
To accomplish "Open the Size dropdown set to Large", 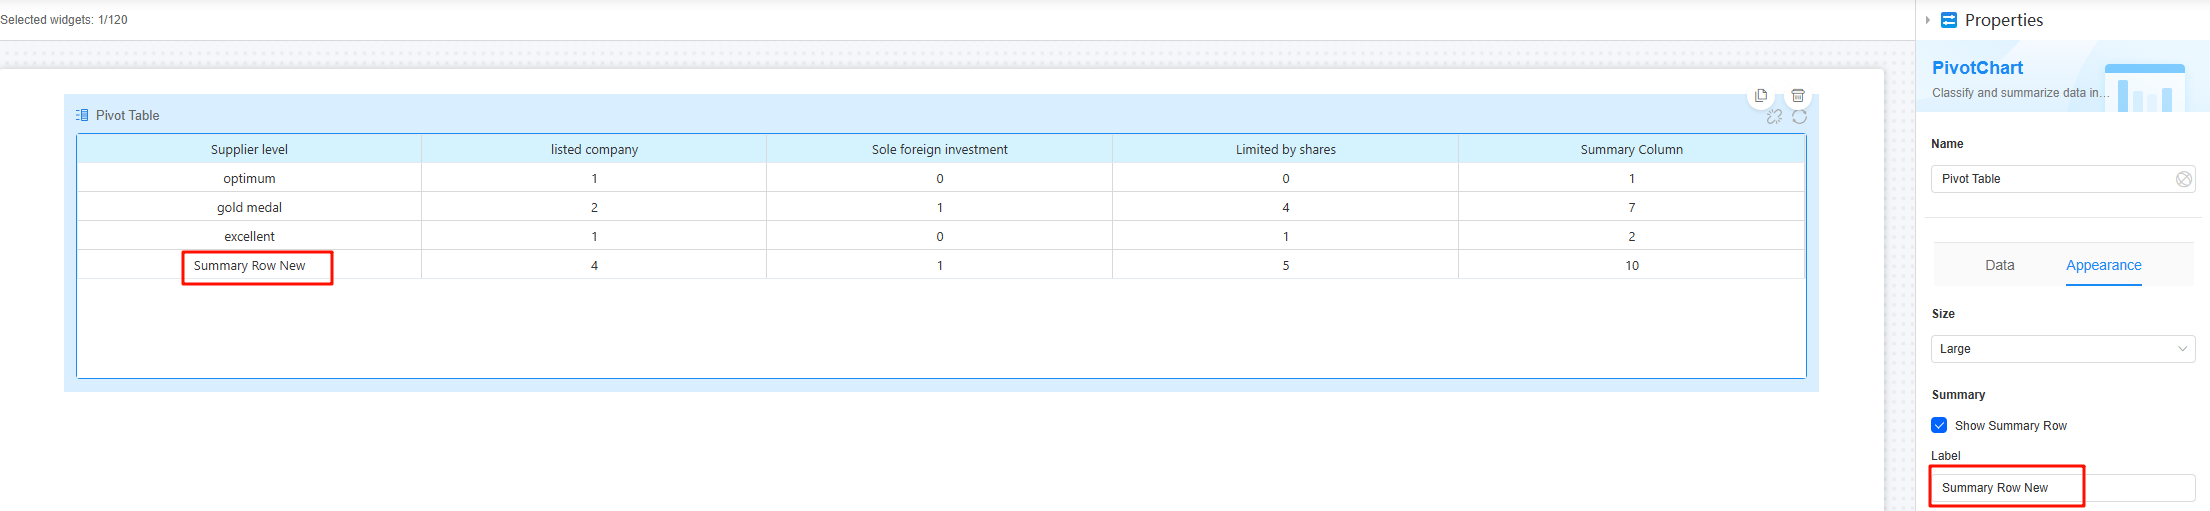I will (2063, 349).
